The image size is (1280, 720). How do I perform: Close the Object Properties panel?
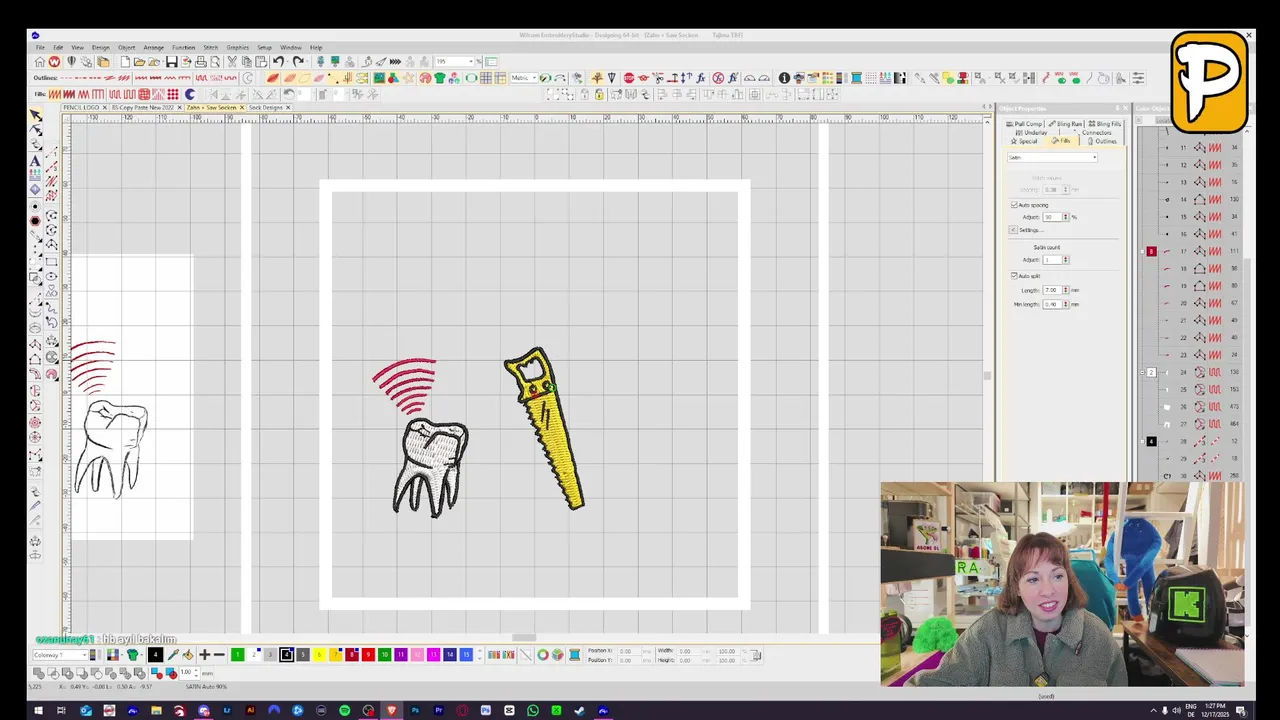pos(1125,108)
